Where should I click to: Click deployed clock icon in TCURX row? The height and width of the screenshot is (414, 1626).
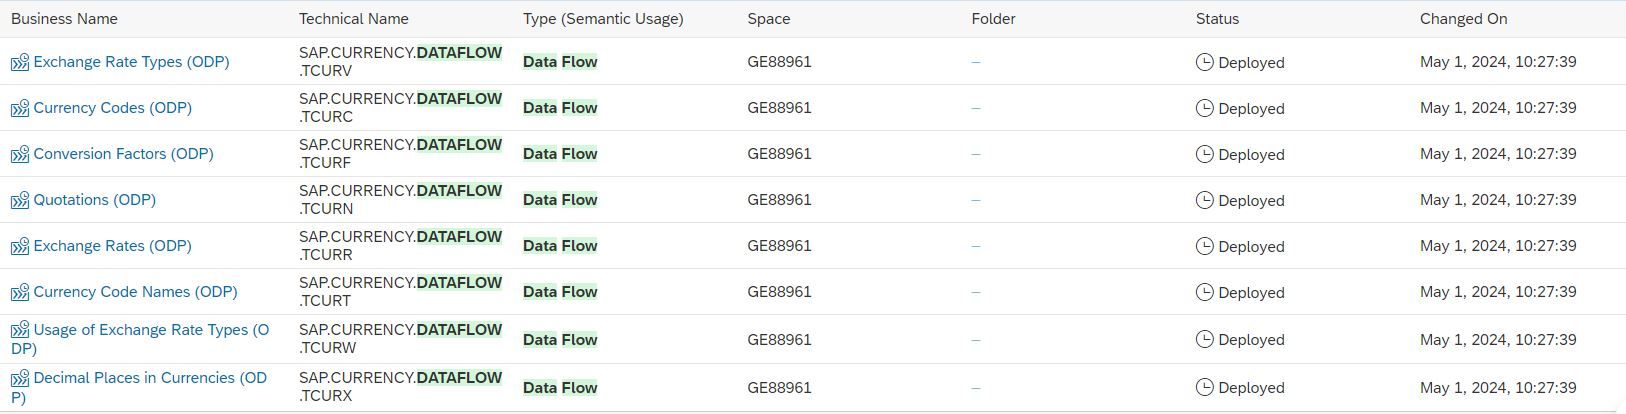point(1205,387)
